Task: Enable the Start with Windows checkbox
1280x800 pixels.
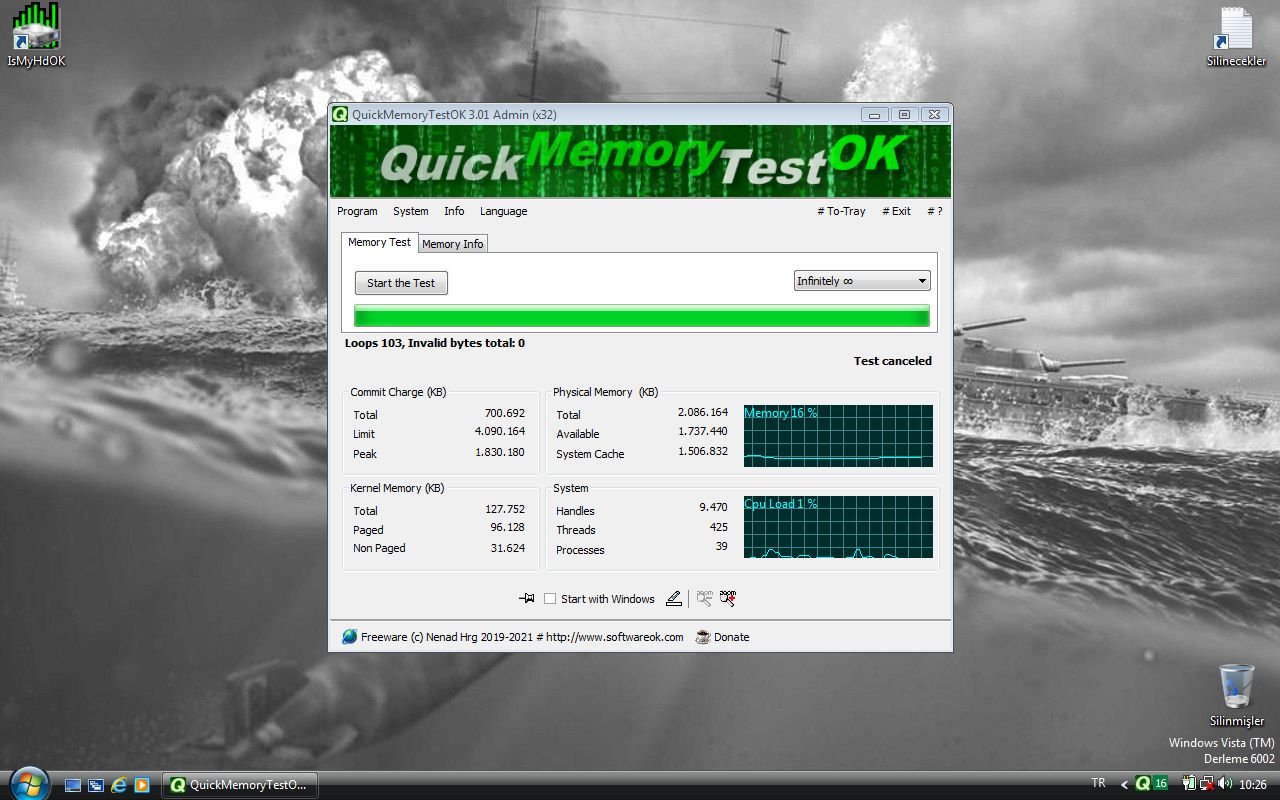Action: [550, 599]
